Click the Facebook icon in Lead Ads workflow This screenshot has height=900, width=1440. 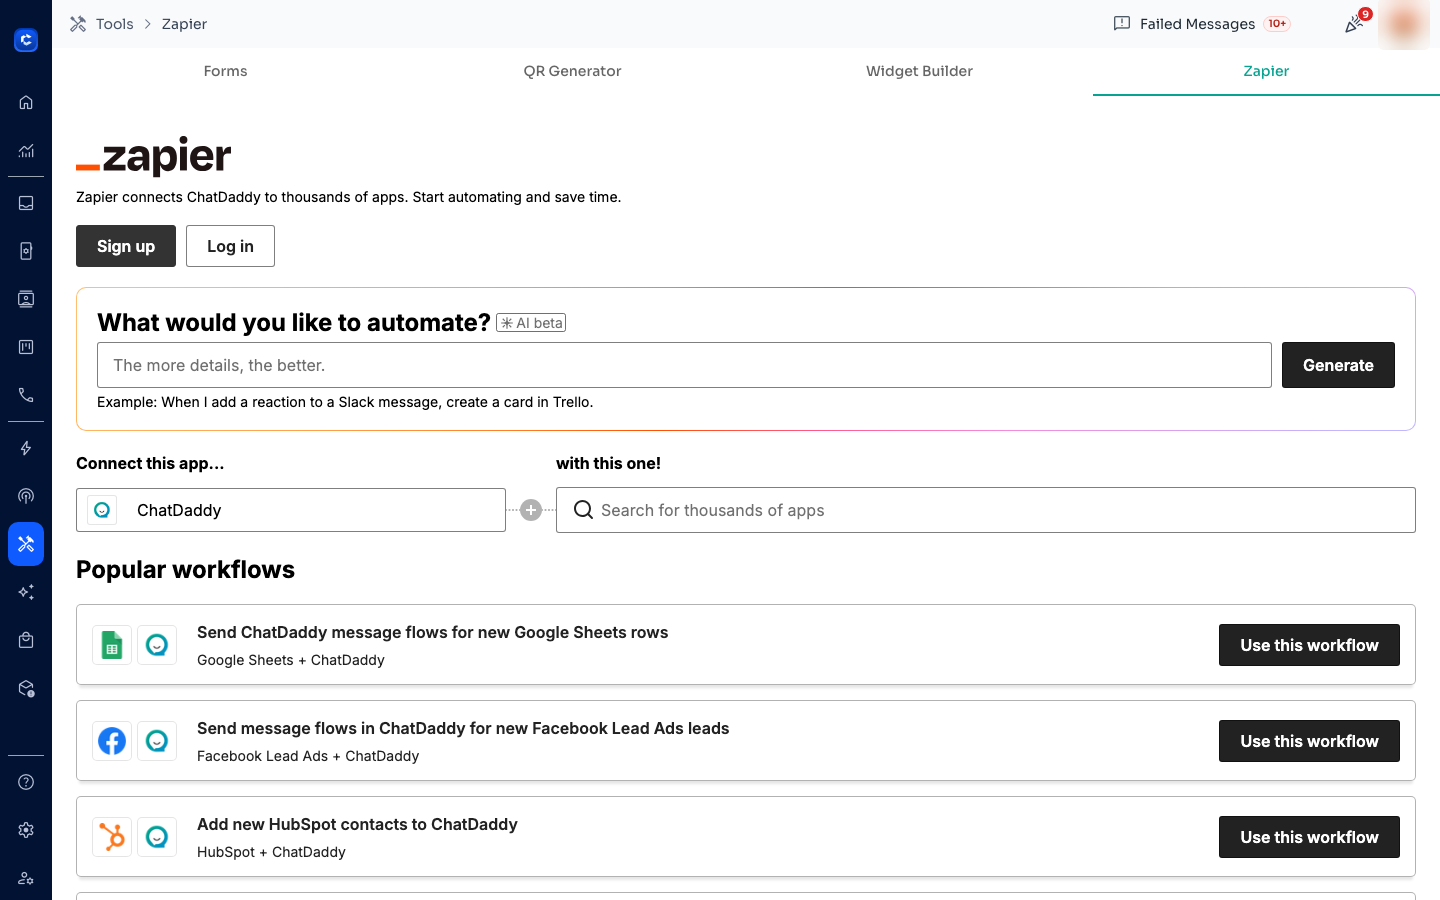tap(112, 741)
